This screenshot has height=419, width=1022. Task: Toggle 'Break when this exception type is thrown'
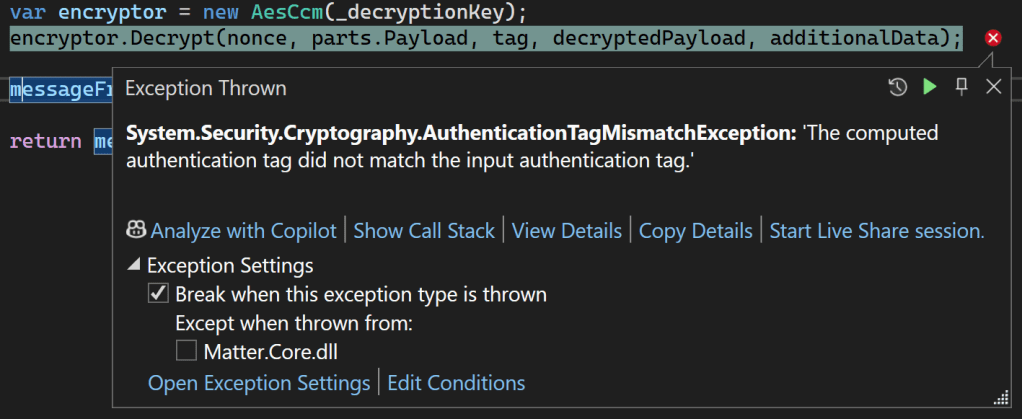tap(158, 295)
